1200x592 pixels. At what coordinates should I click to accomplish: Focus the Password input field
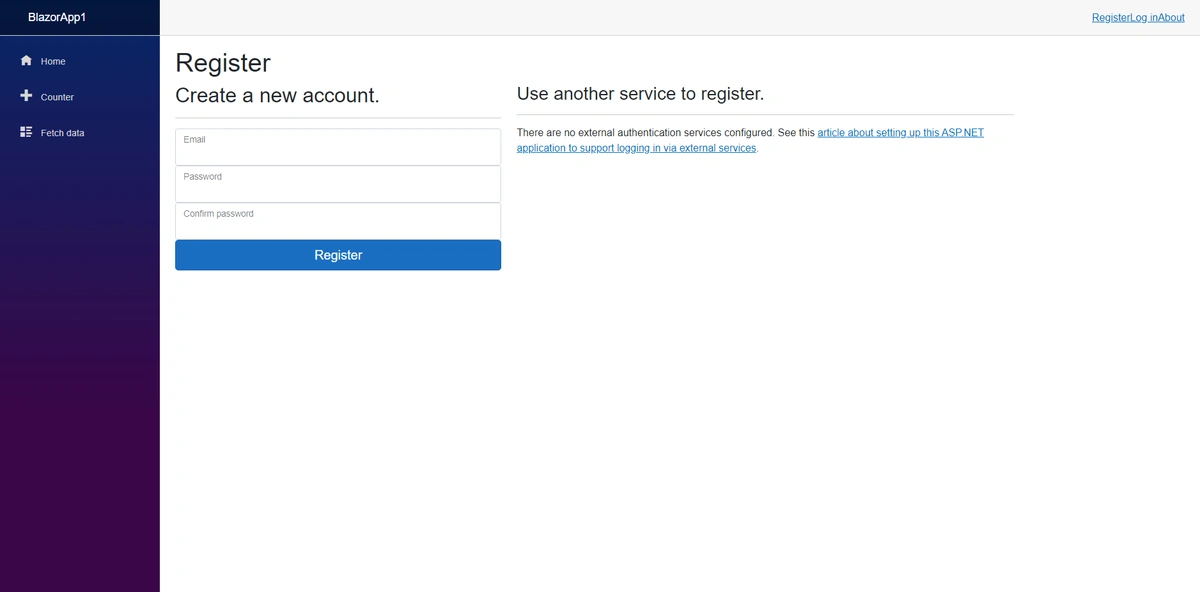click(x=338, y=184)
